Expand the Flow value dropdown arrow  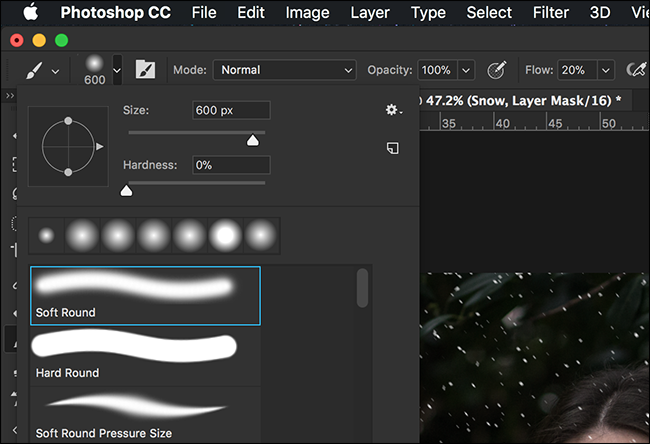(606, 70)
